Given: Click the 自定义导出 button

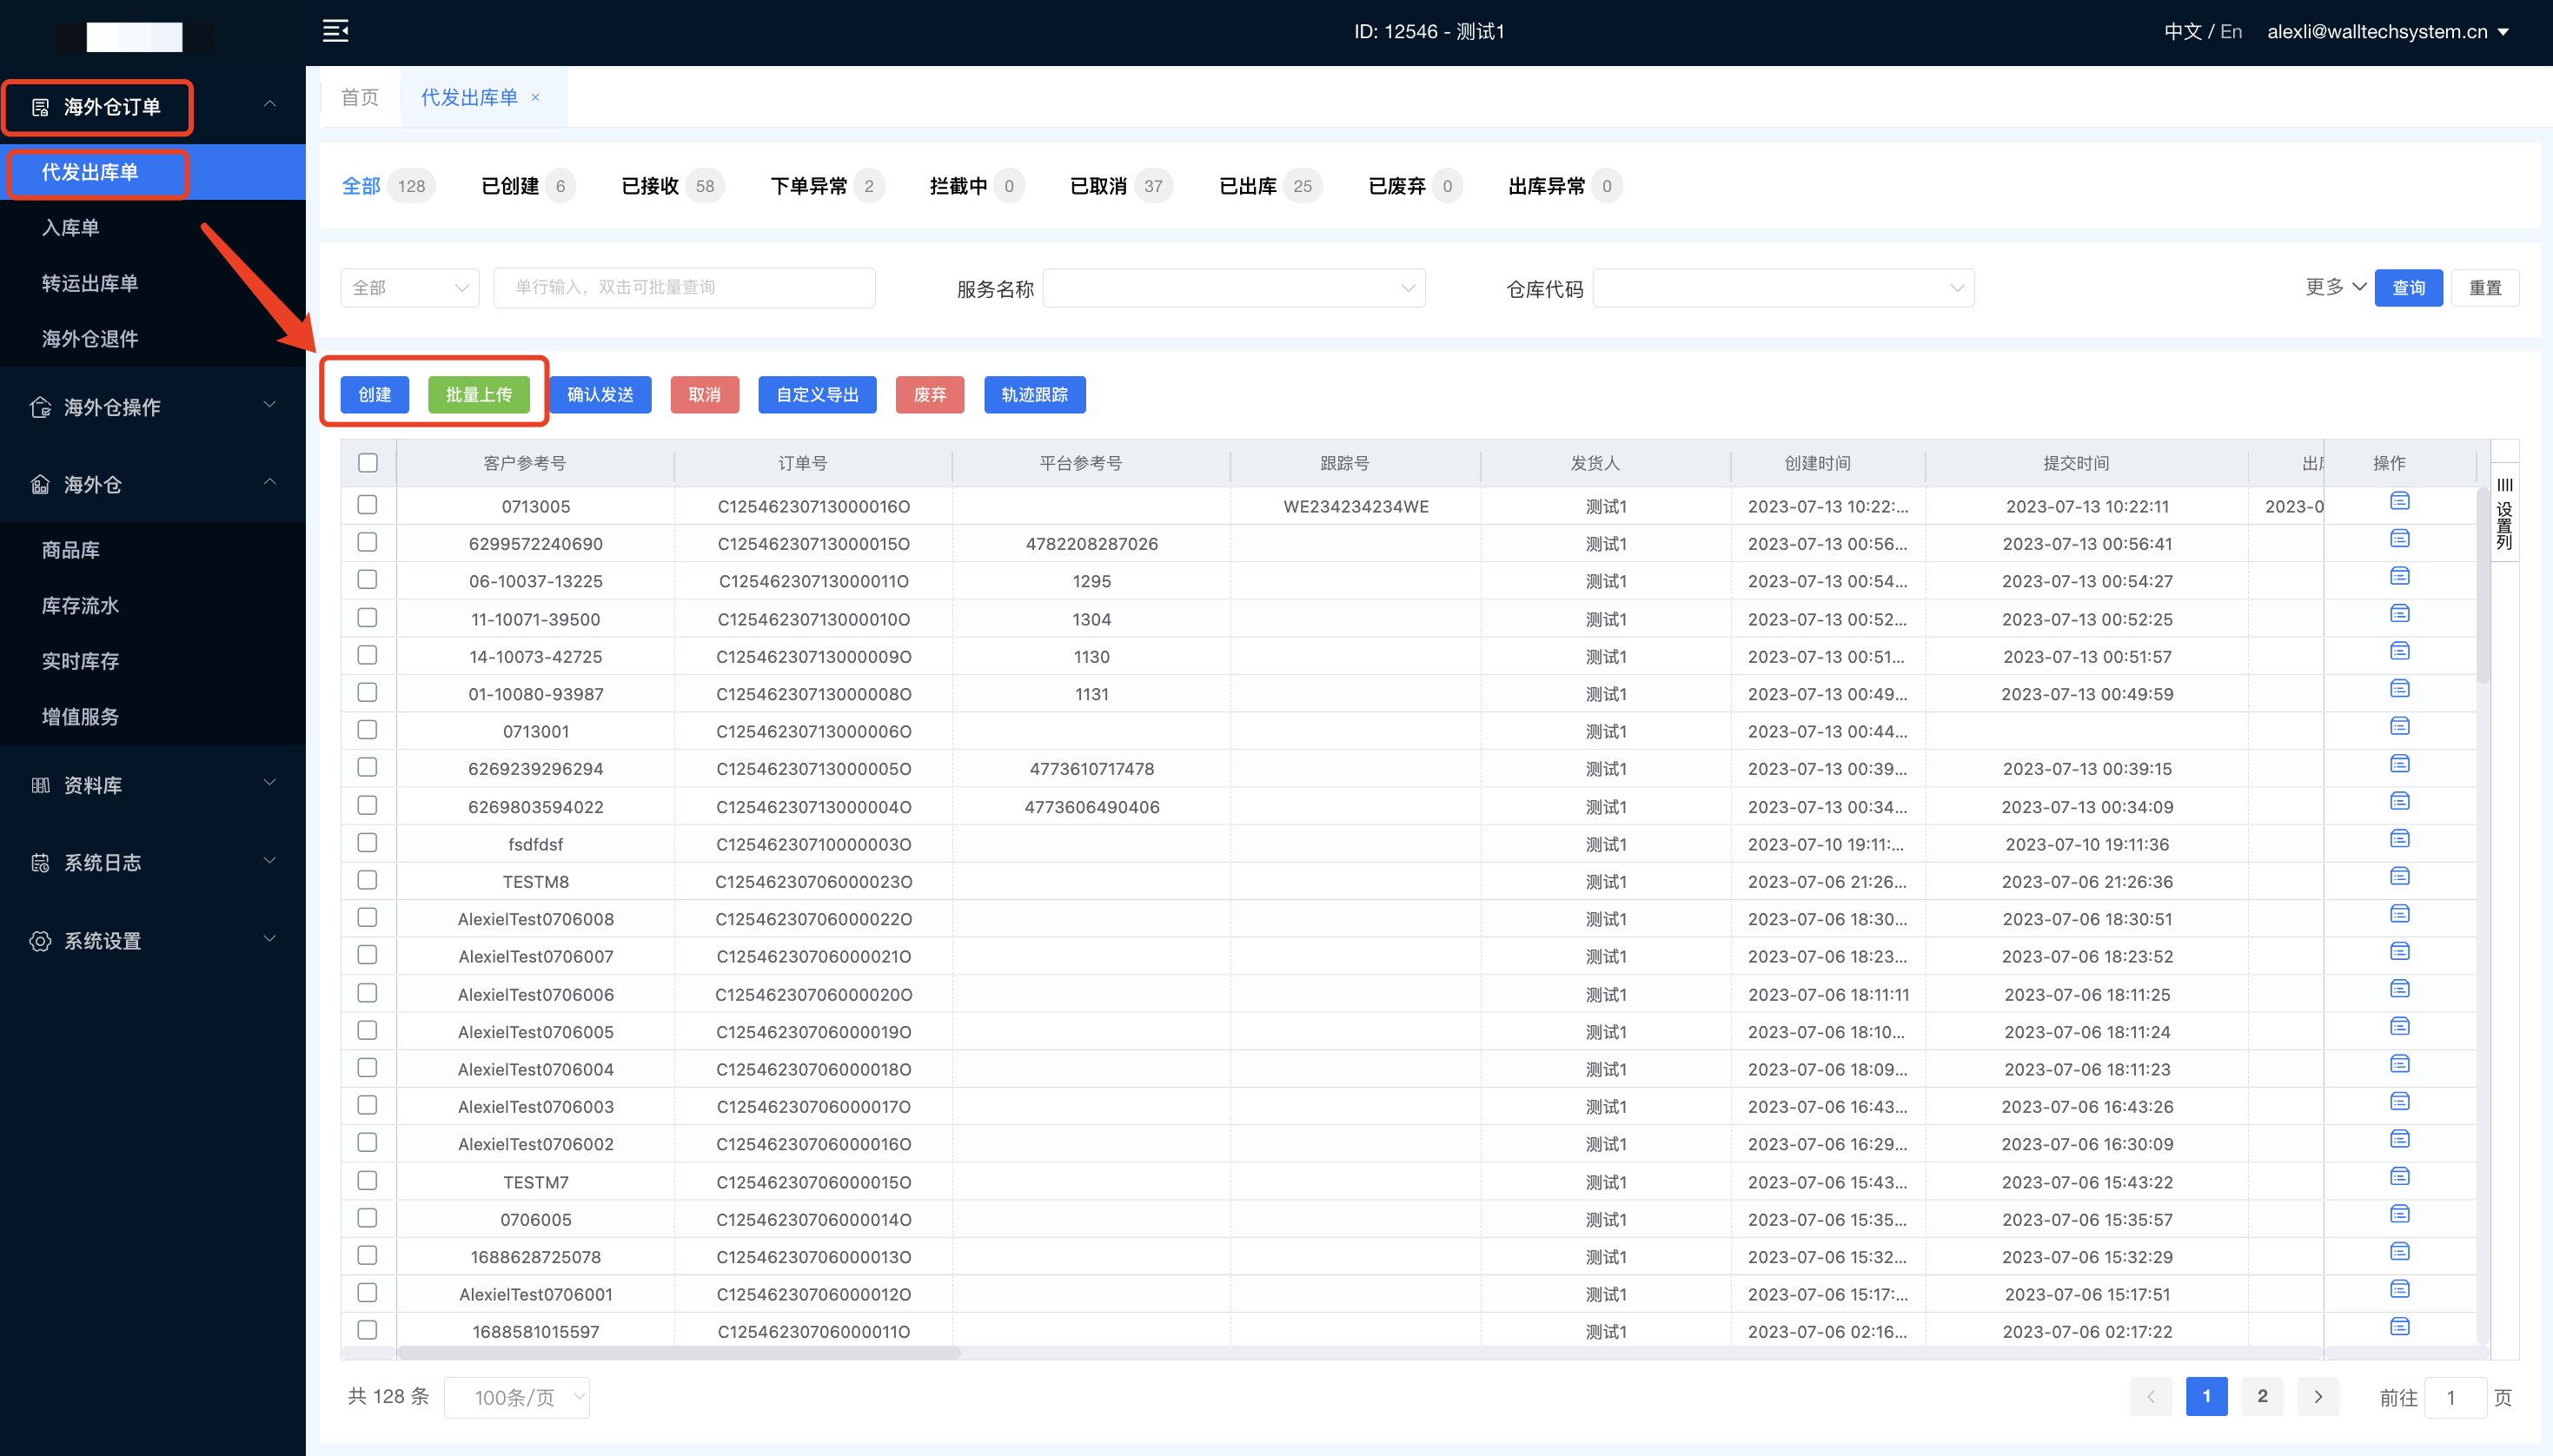Looking at the screenshot, I should [x=817, y=395].
